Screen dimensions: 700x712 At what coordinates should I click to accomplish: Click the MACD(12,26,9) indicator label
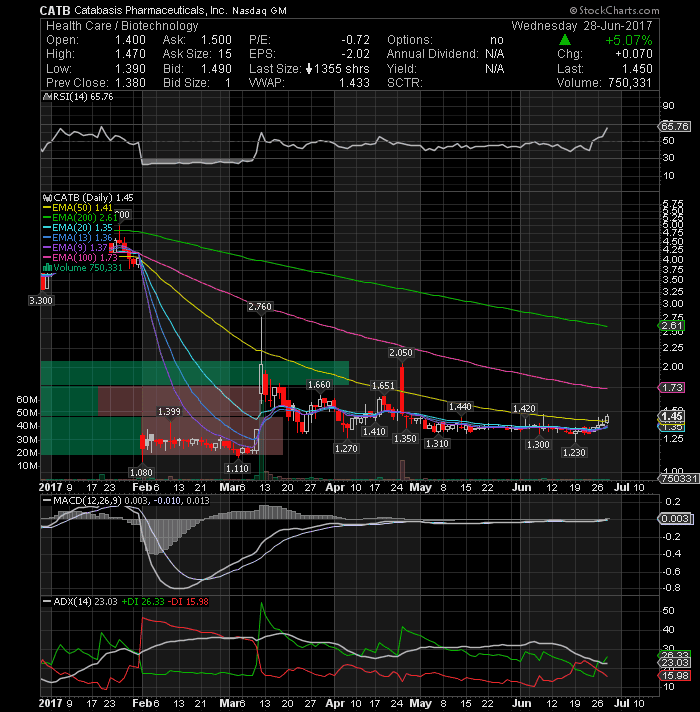[86, 500]
